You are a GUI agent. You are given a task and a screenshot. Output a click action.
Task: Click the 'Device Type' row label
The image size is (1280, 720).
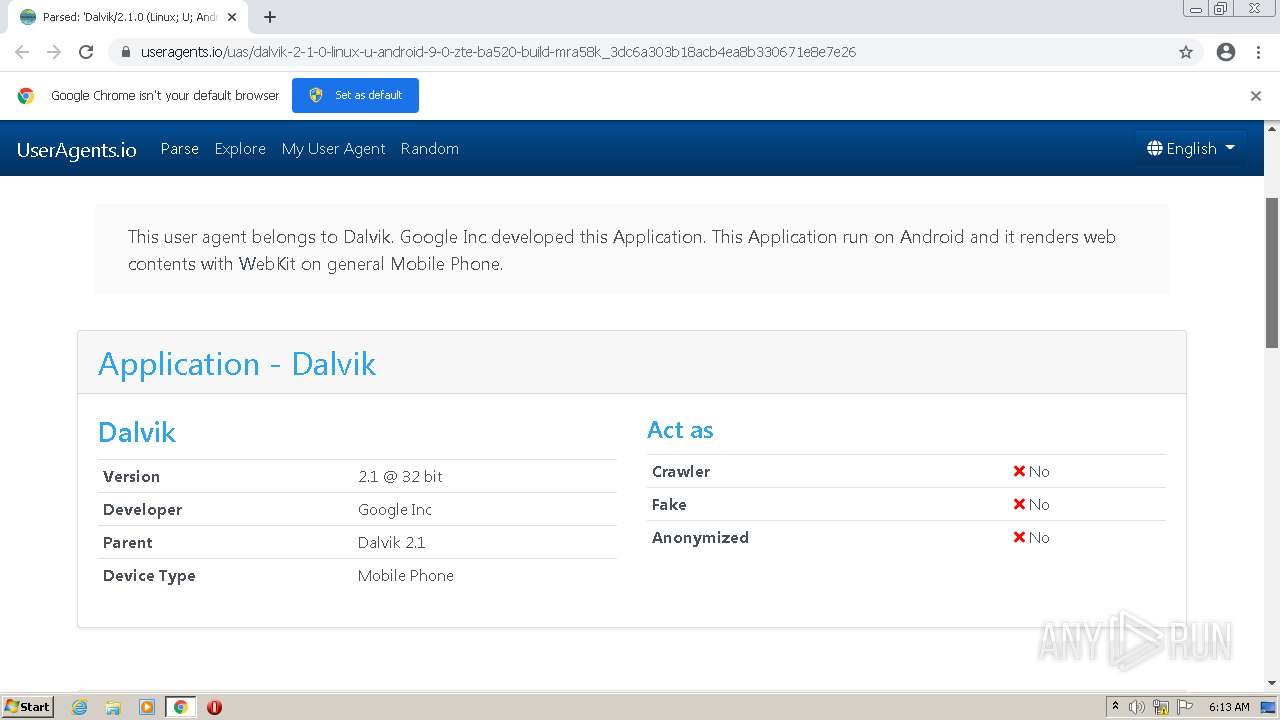149,575
